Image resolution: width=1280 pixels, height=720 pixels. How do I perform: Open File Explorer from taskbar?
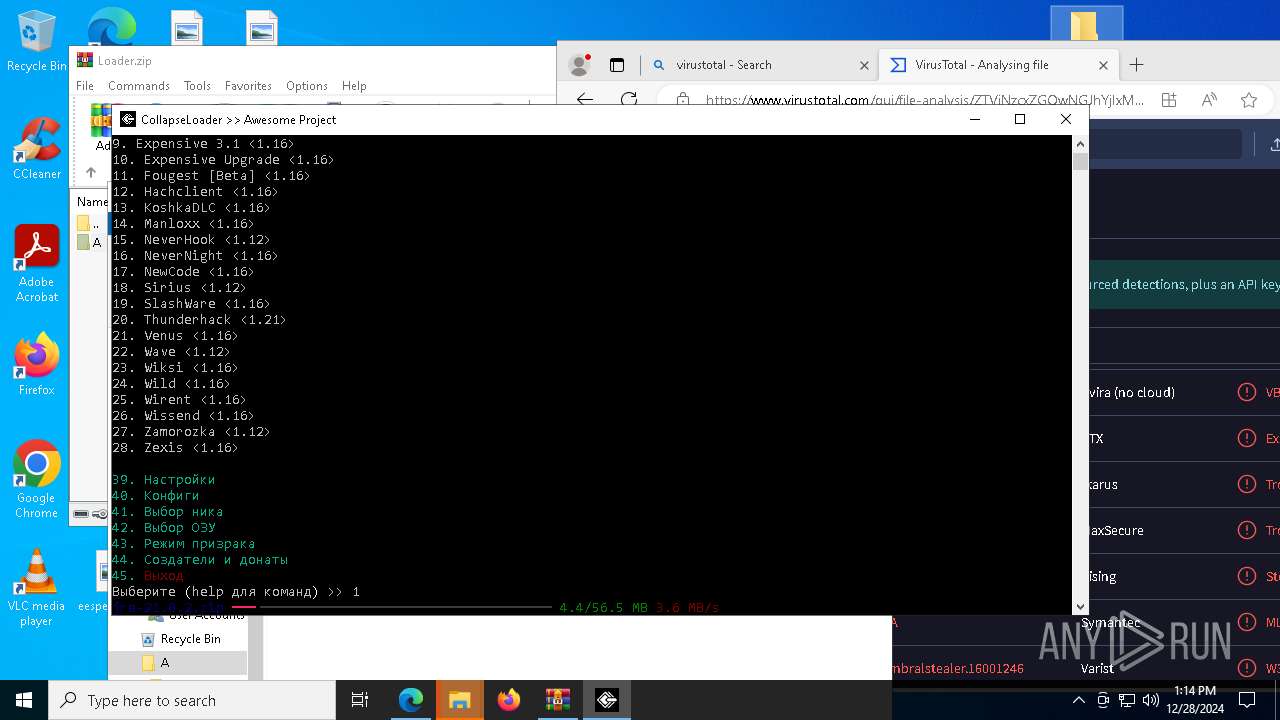pos(459,700)
